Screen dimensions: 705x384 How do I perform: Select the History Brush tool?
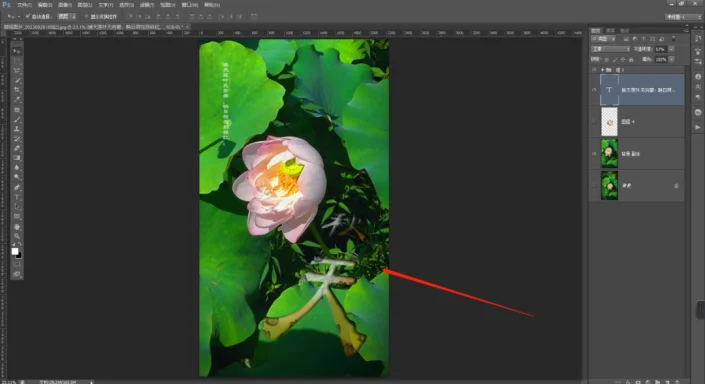17,138
